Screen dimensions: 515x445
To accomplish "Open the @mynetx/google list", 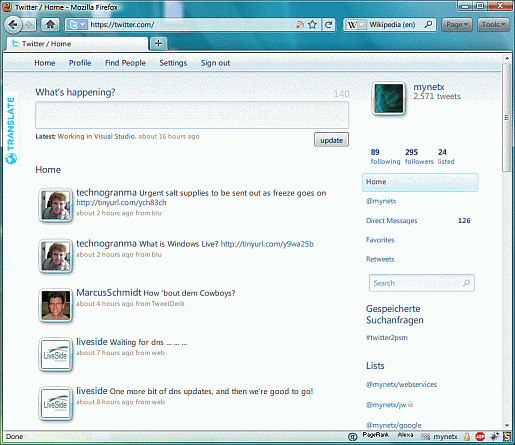I will (394, 425).
